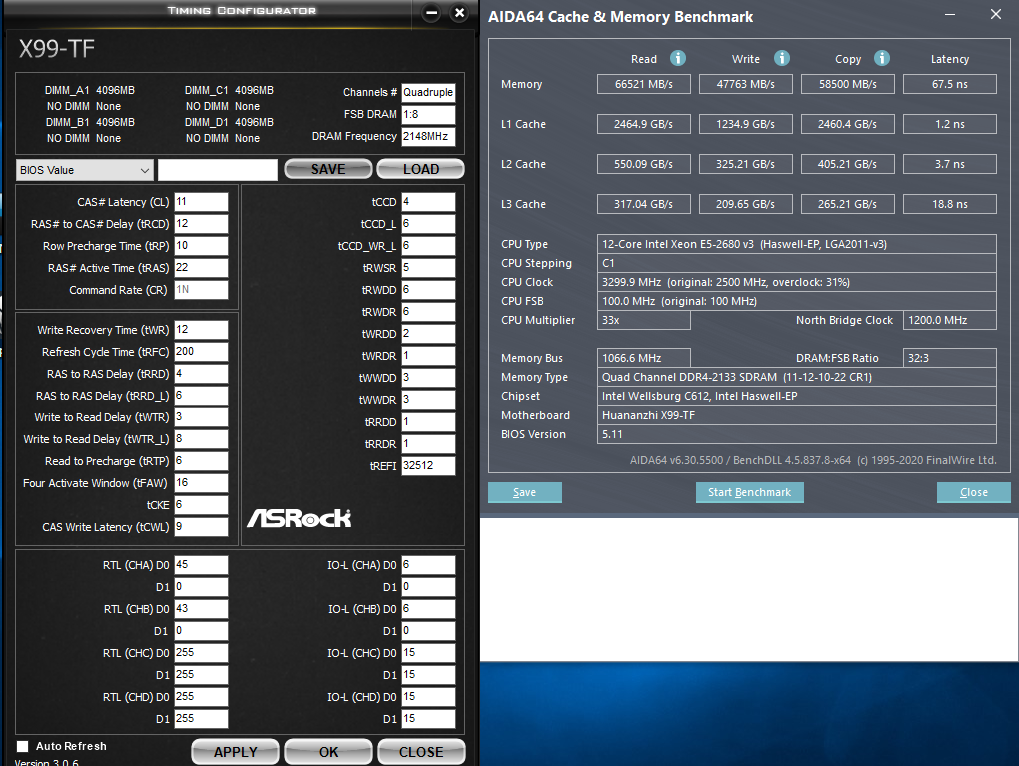
Task: Click the FSB DRAM ratio field
Action: point(428,114)
